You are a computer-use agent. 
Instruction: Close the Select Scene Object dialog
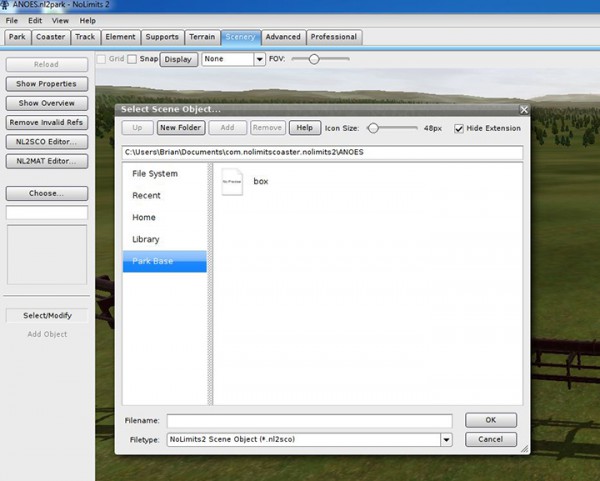(x=524, y=108)
